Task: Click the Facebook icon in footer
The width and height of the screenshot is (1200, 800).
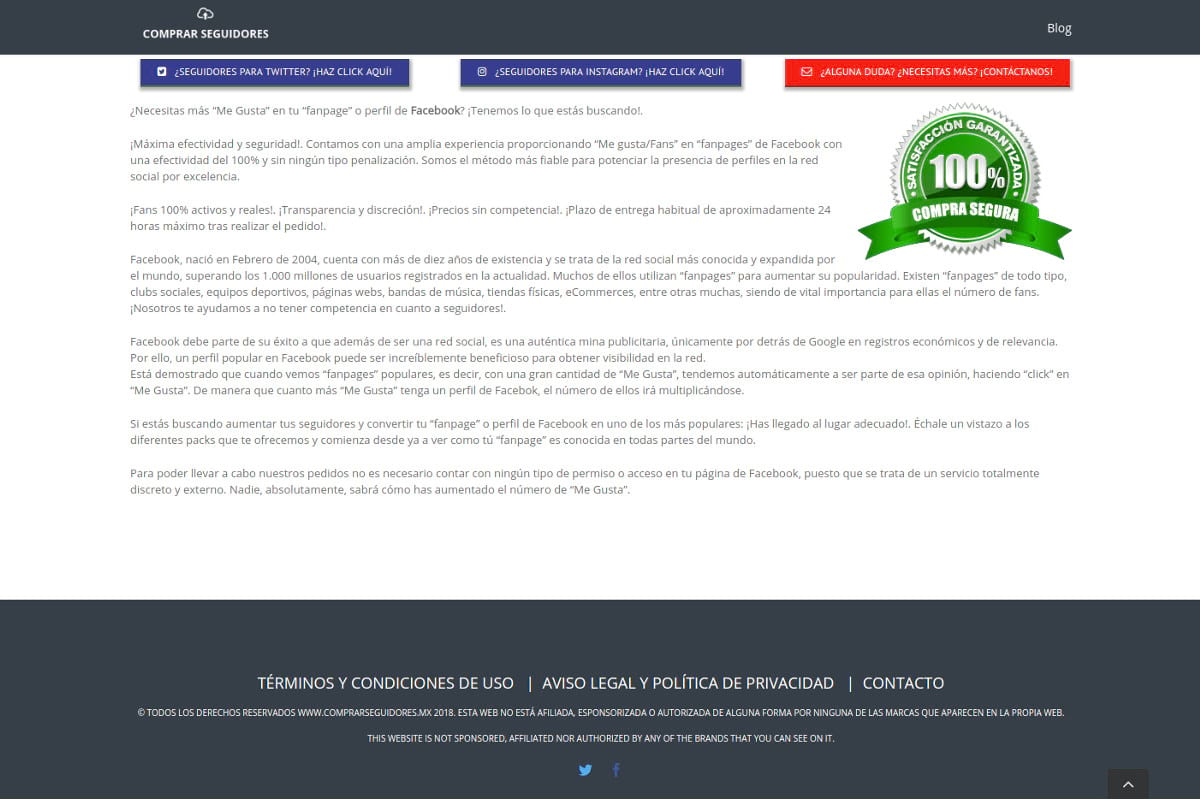Action: tap(616, 770)
